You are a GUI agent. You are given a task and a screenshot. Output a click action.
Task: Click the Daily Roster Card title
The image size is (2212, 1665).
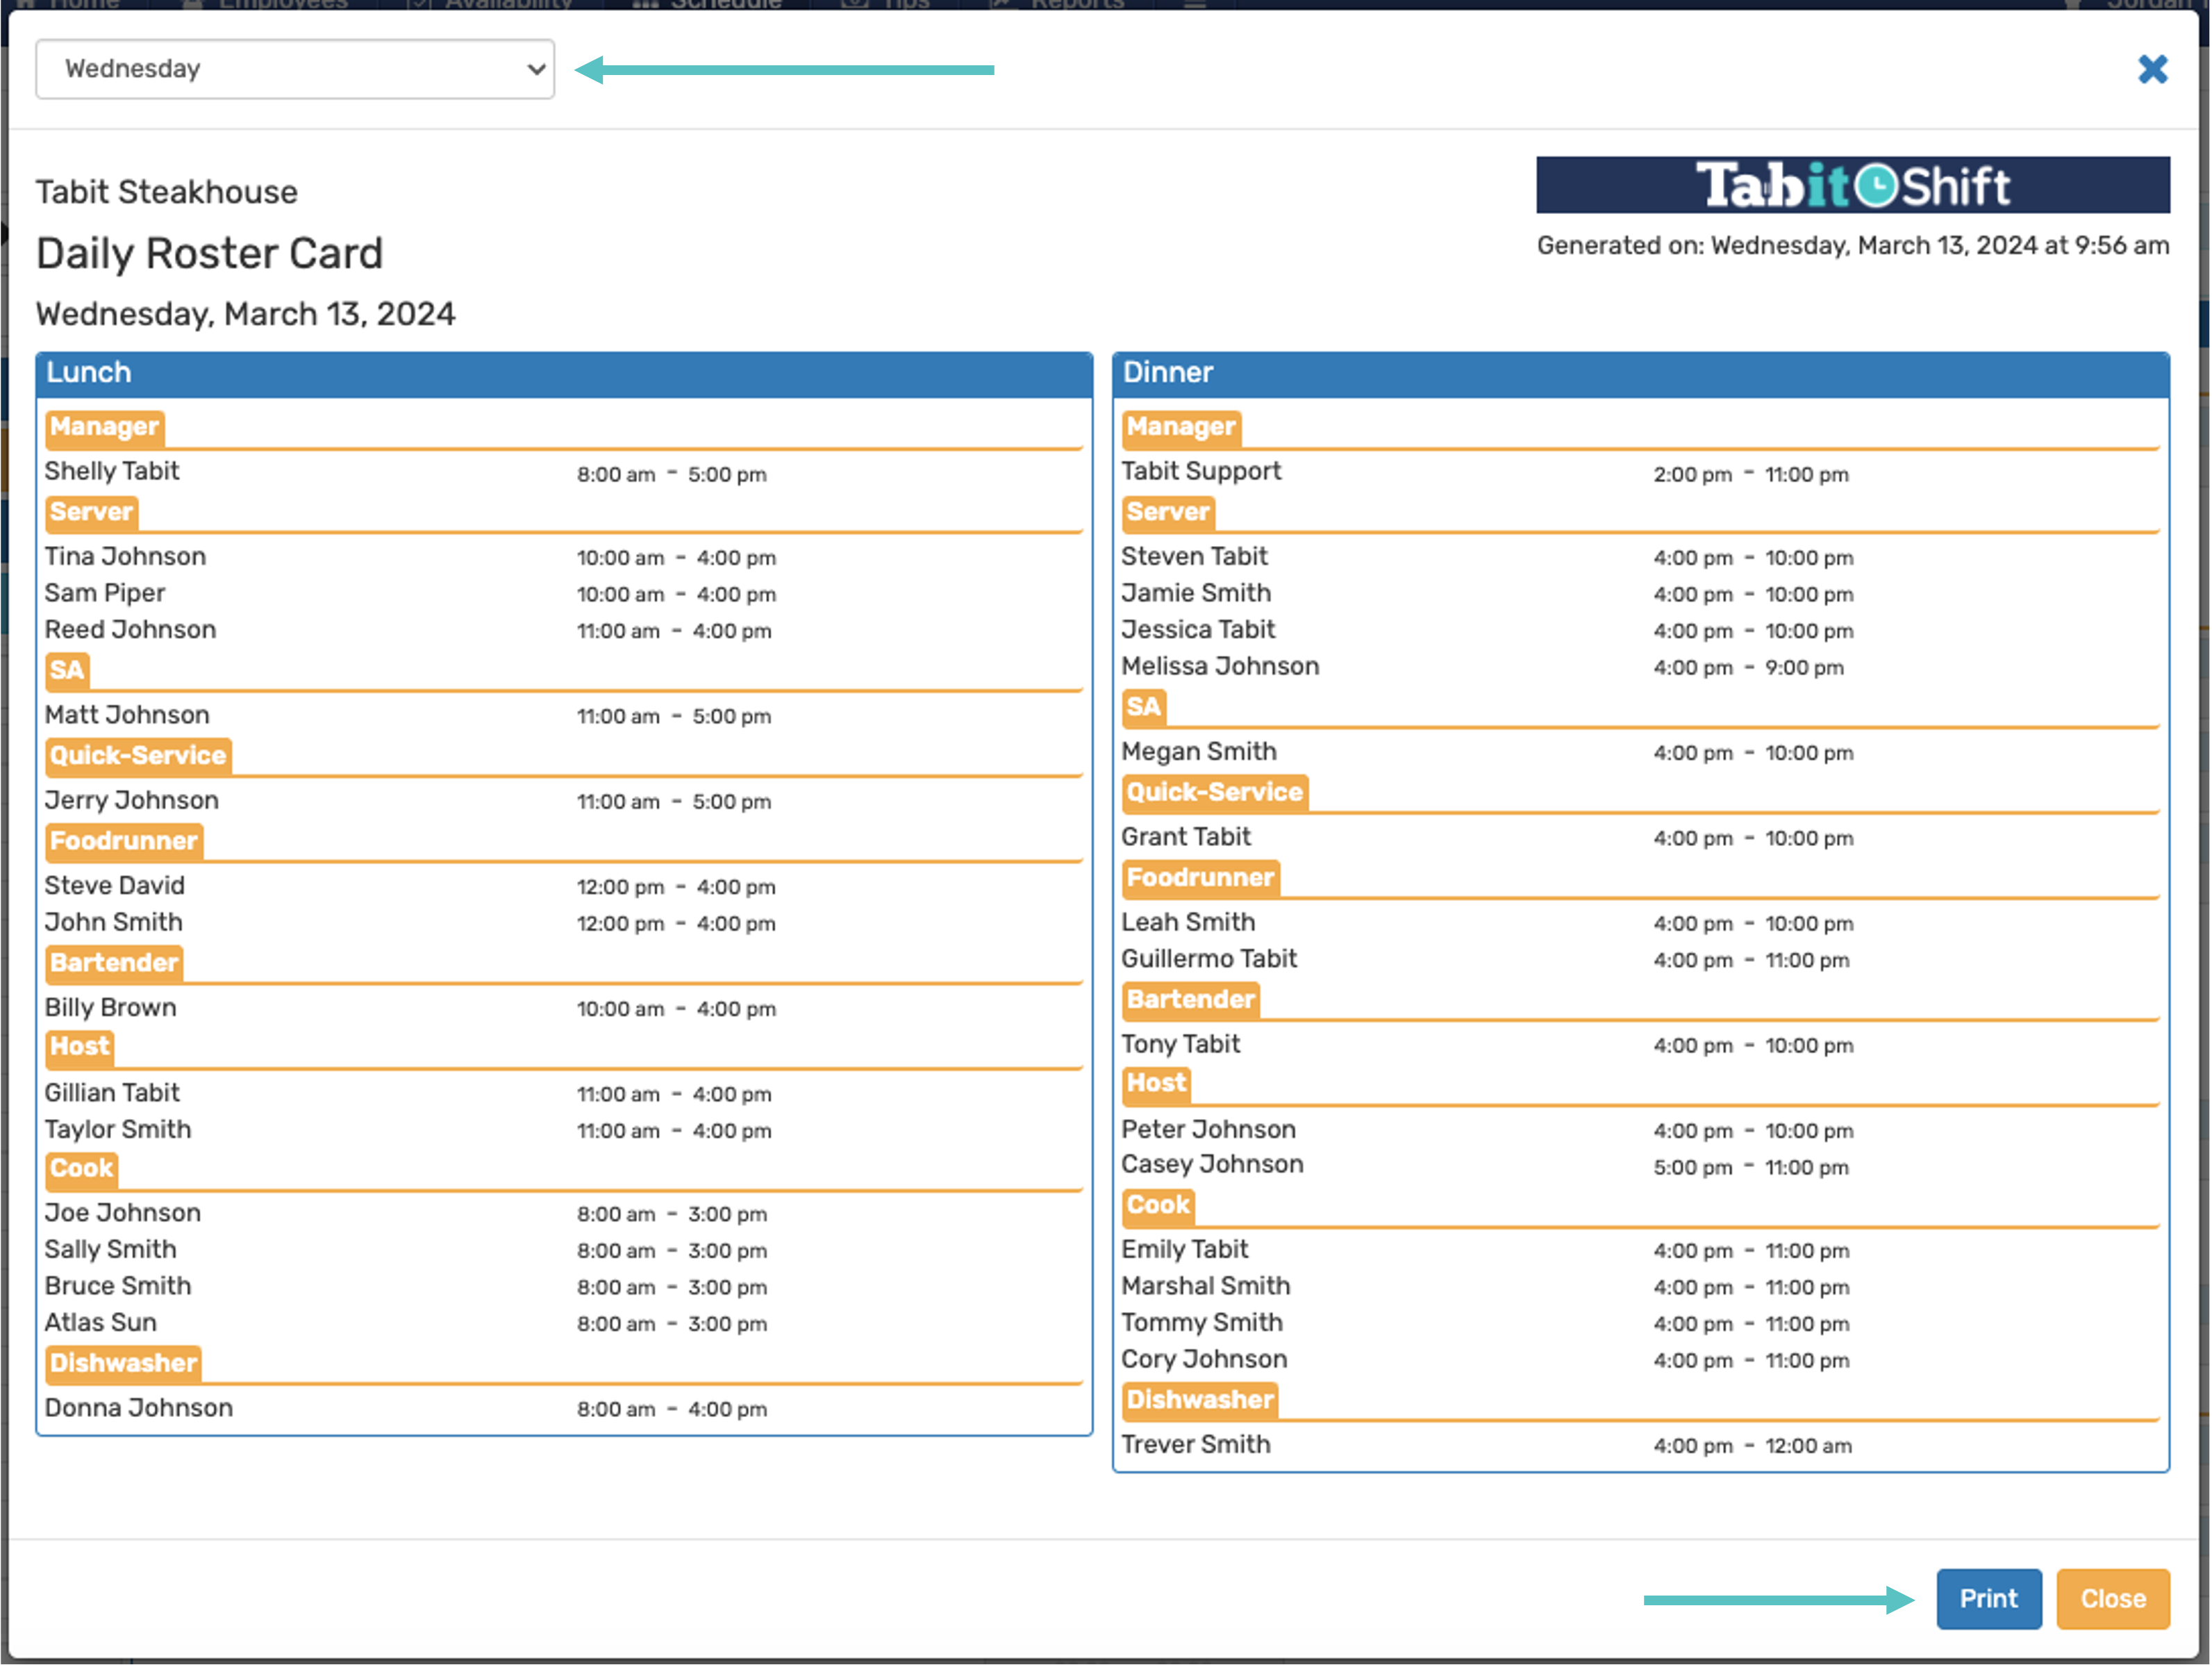point(209,253)
